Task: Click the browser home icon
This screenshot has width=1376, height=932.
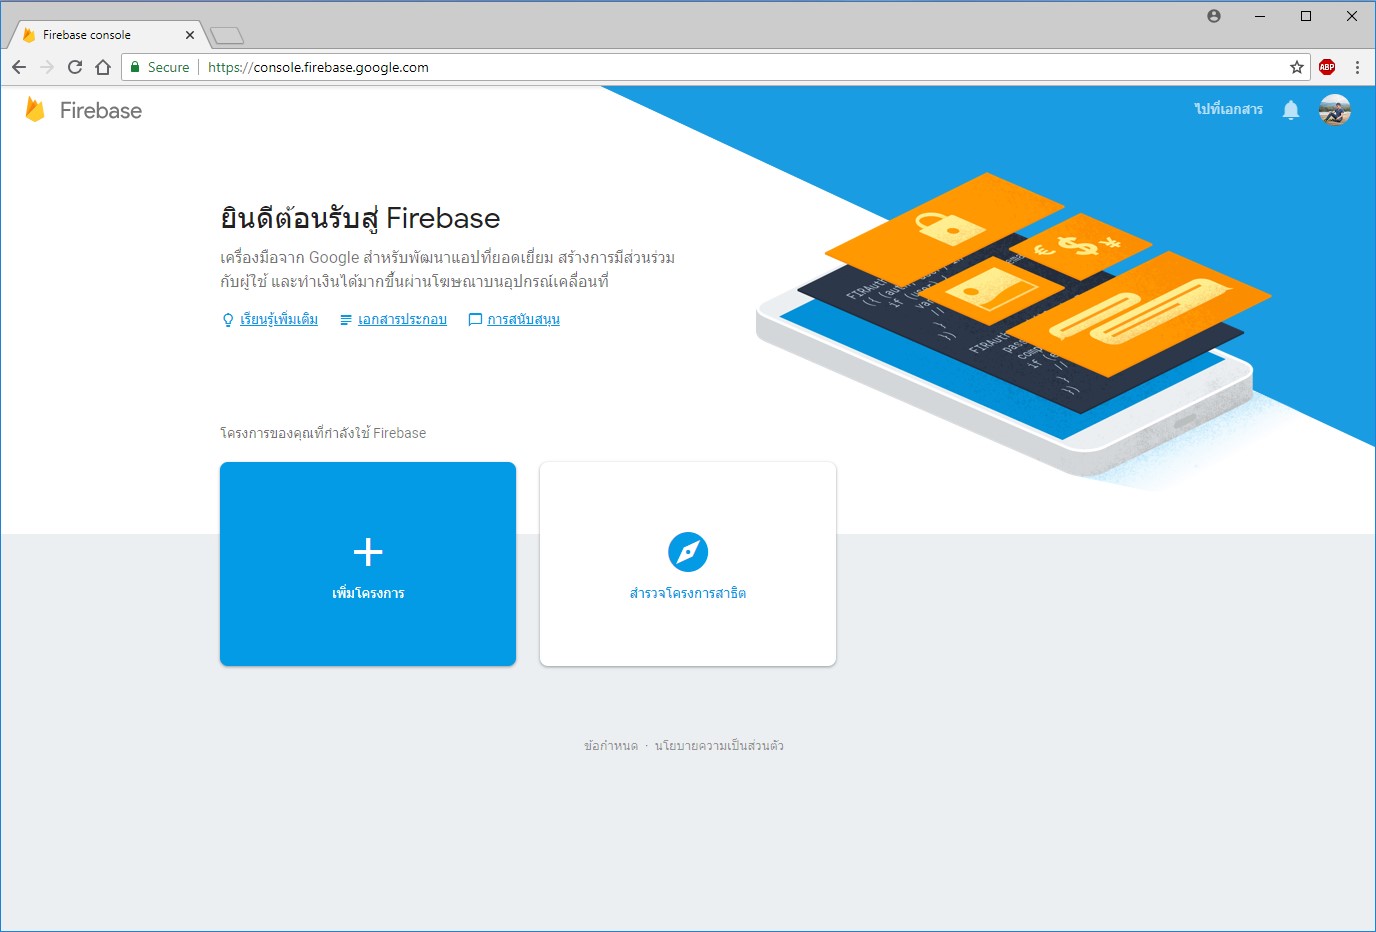Action: point(103,67)
